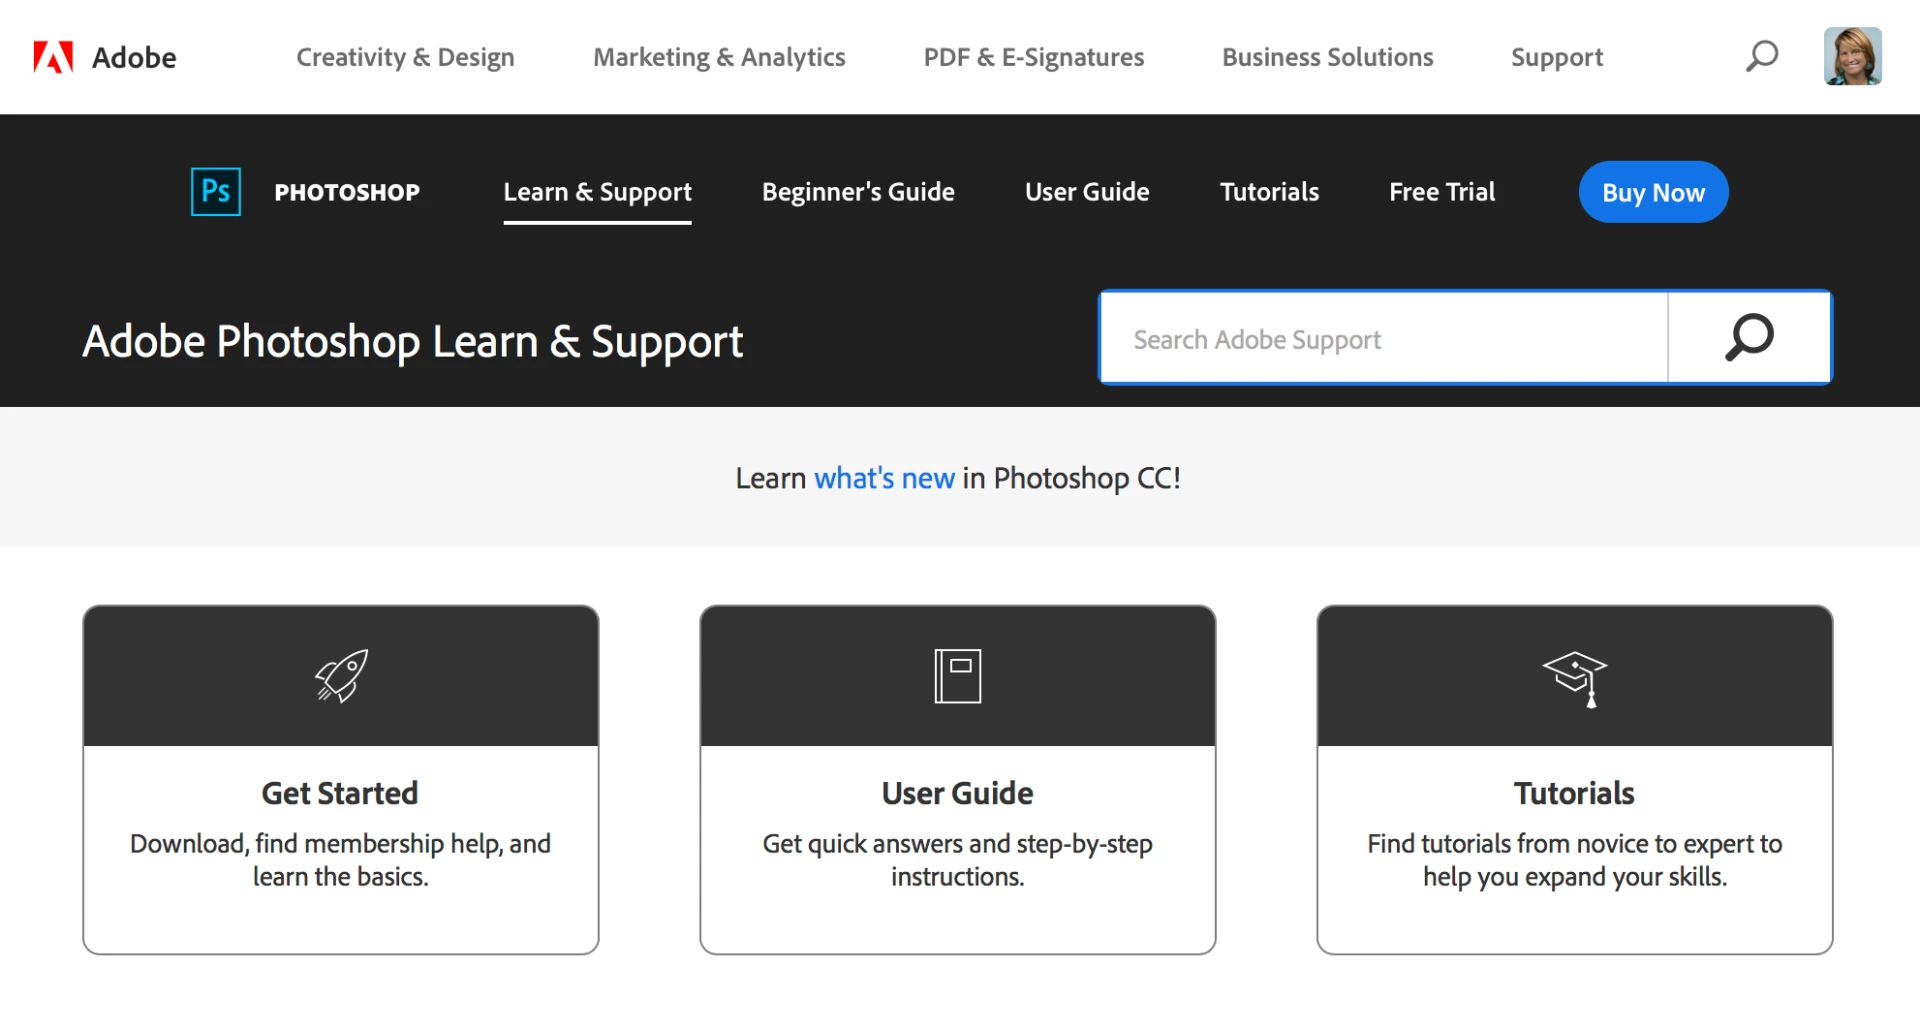Open the PDF & E-Signatures menu
The image size is (1920, 1029).
[1034, 57]
